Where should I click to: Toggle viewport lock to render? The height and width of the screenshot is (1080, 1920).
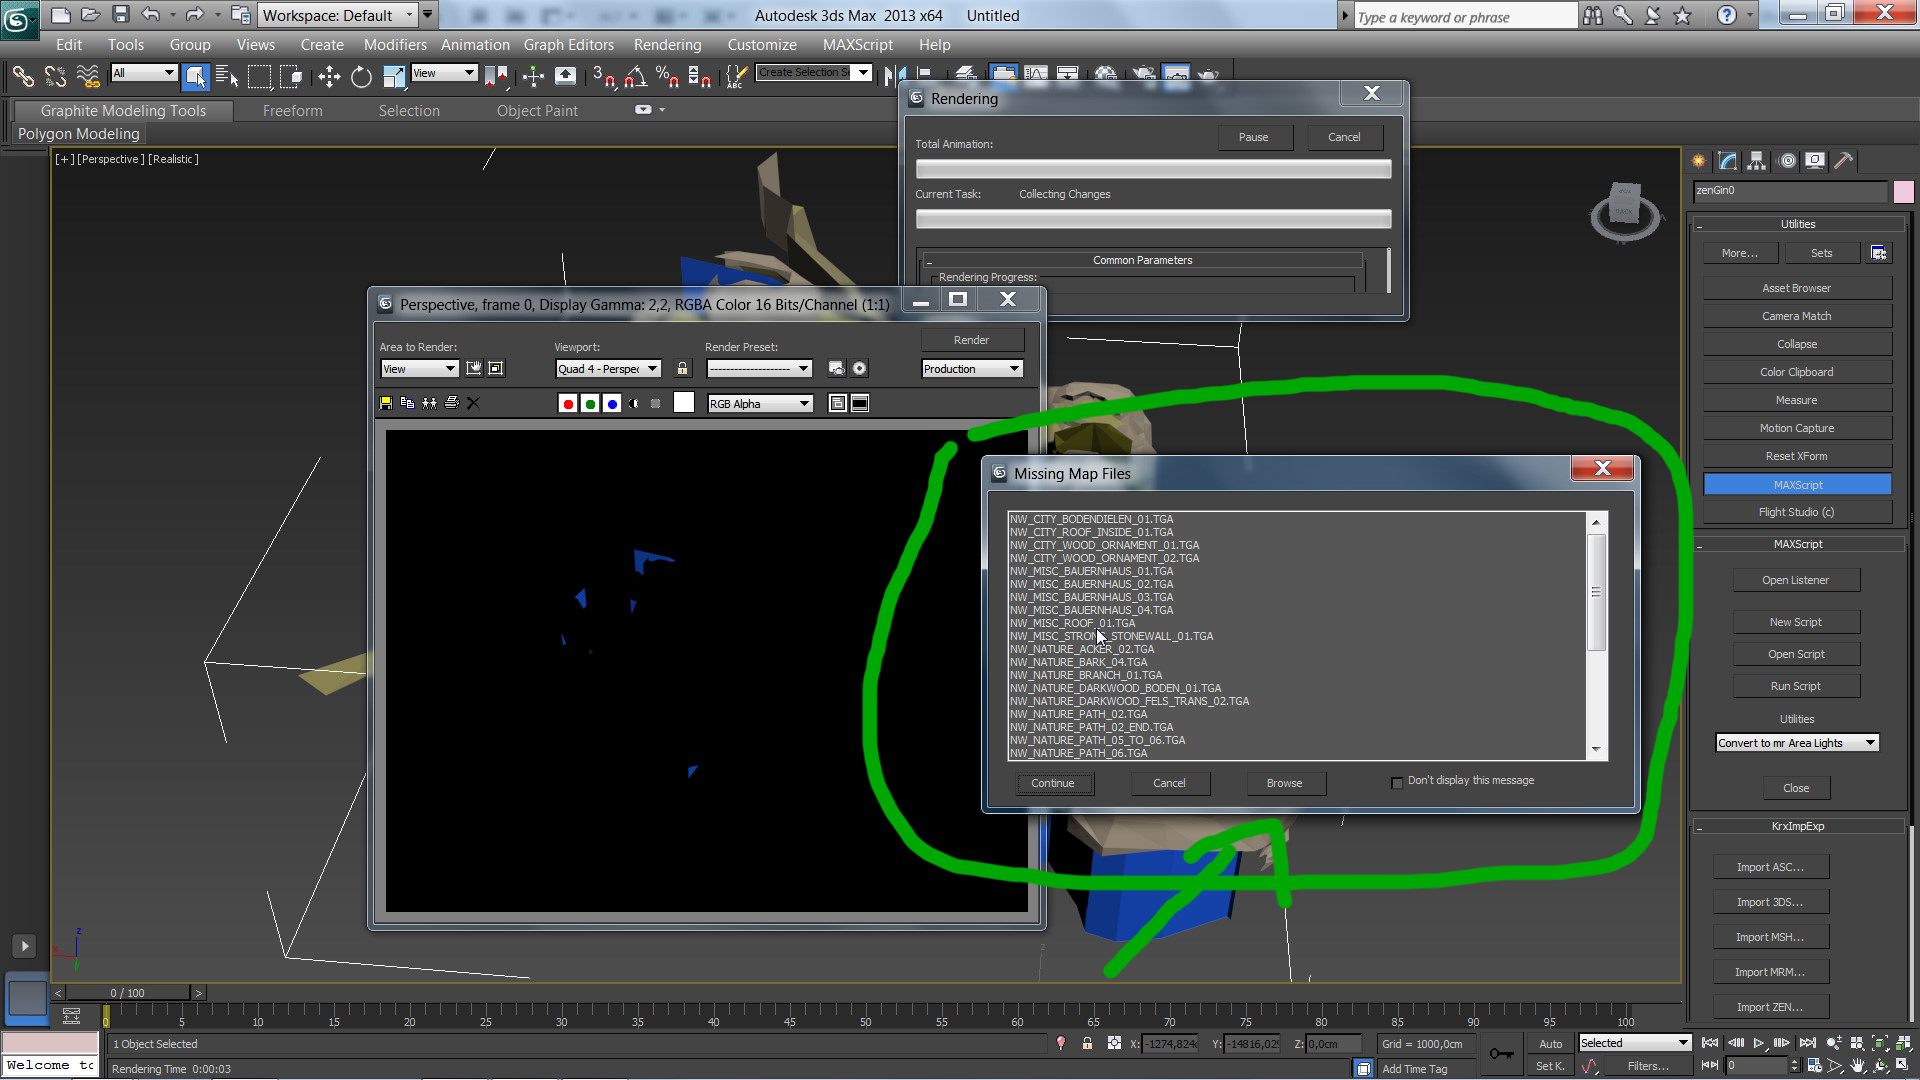coord(682,369)
